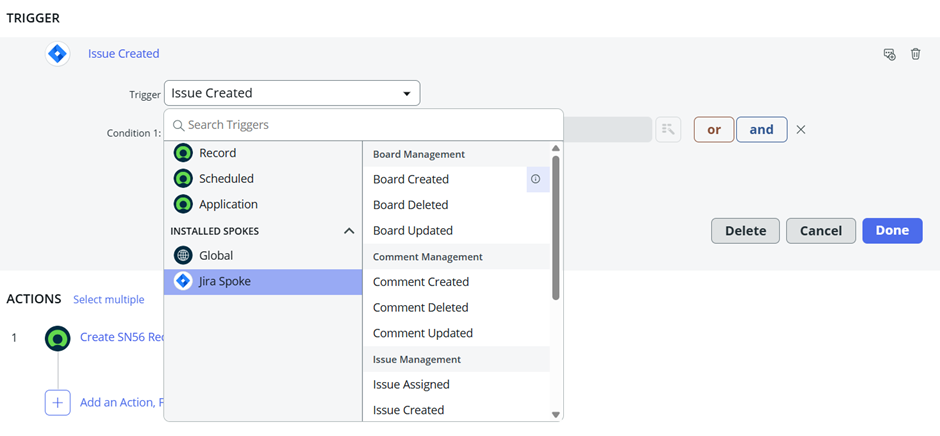
Task: Click the 'or' condition button
Action: point(714,130)
